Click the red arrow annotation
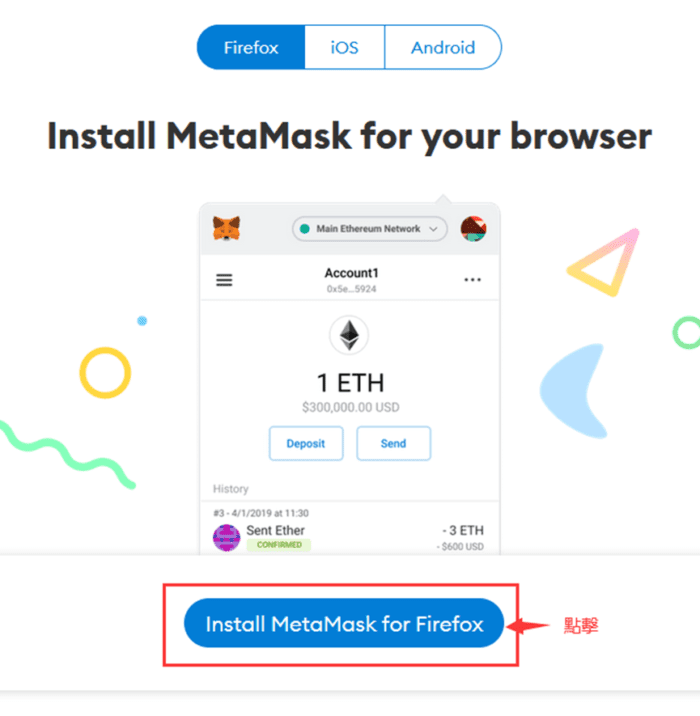 click(527, 626)
